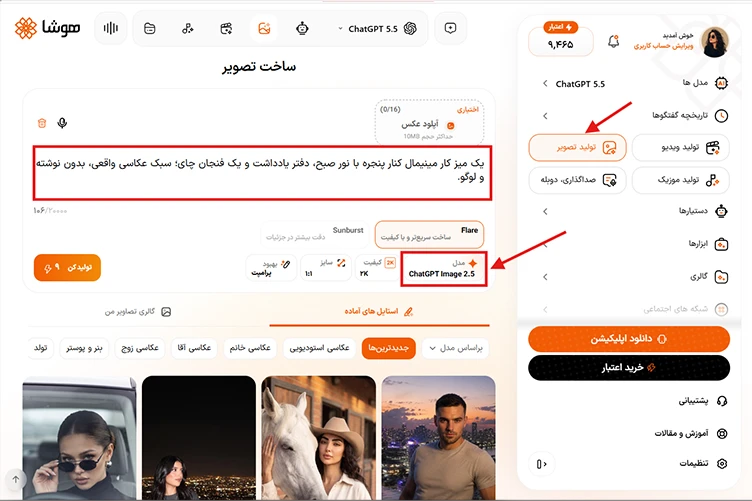Viewport: 752px width, 501px height.
Task: Select عکاسی خانم filter chip
Action: [250, 348]
